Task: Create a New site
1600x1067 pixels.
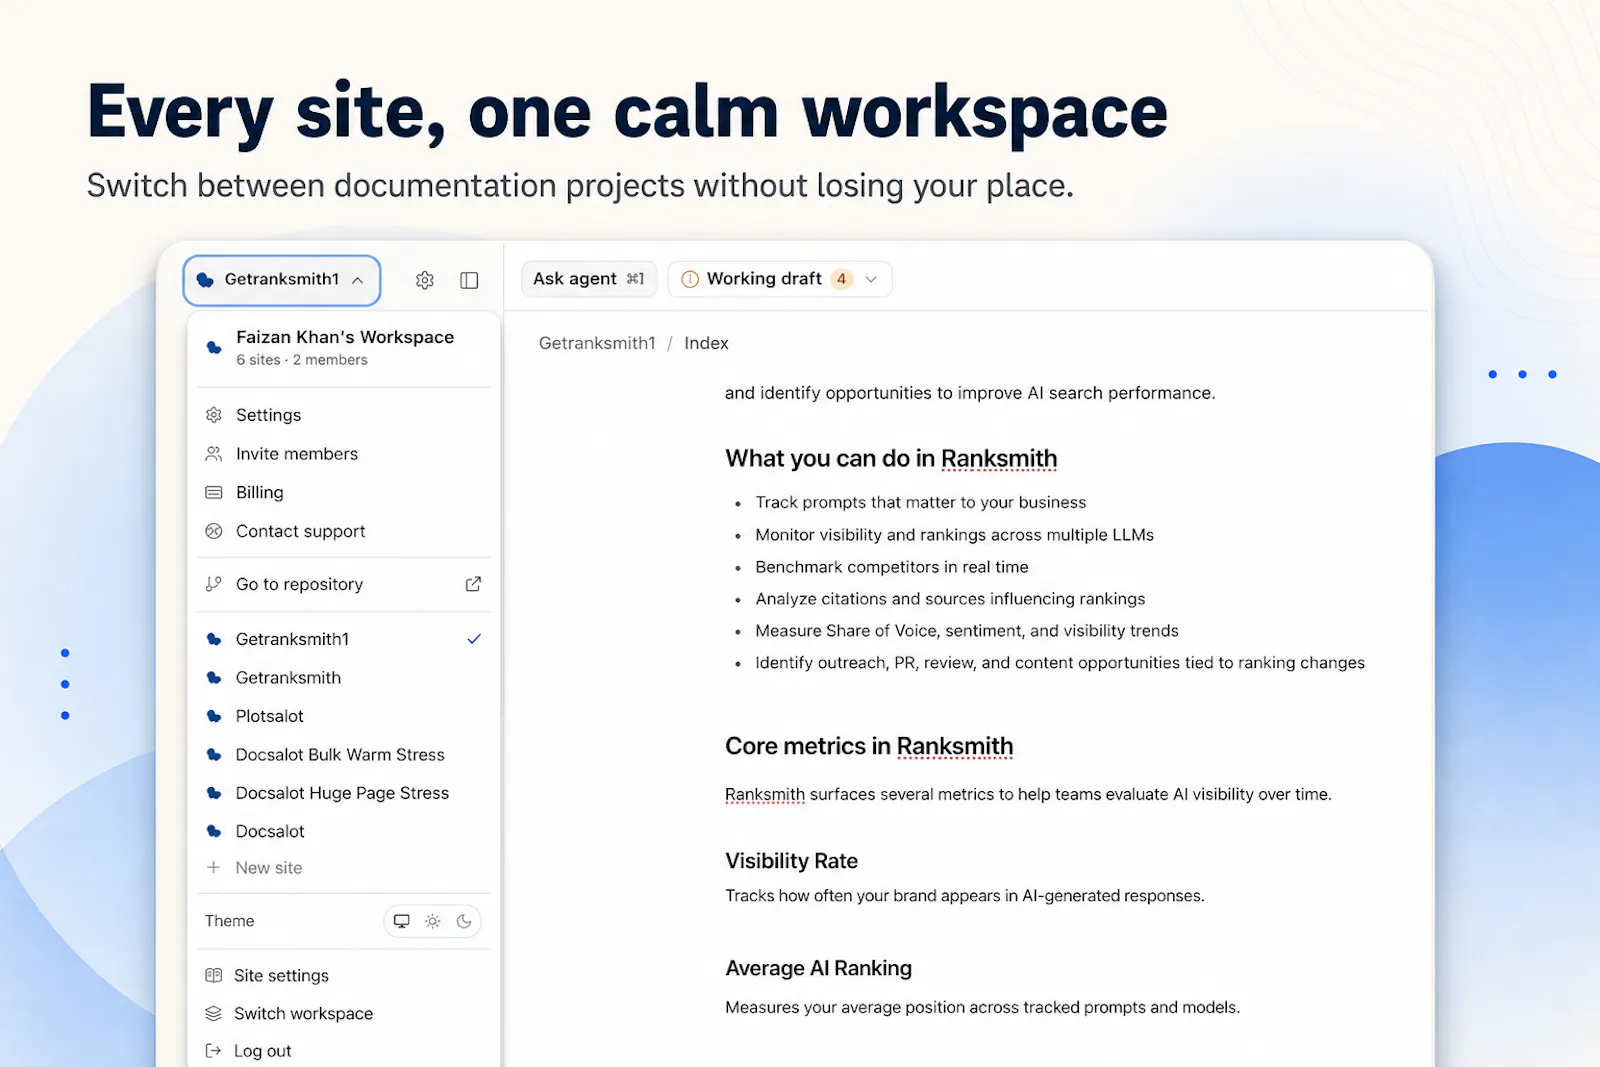Action: tap(343, 868)
